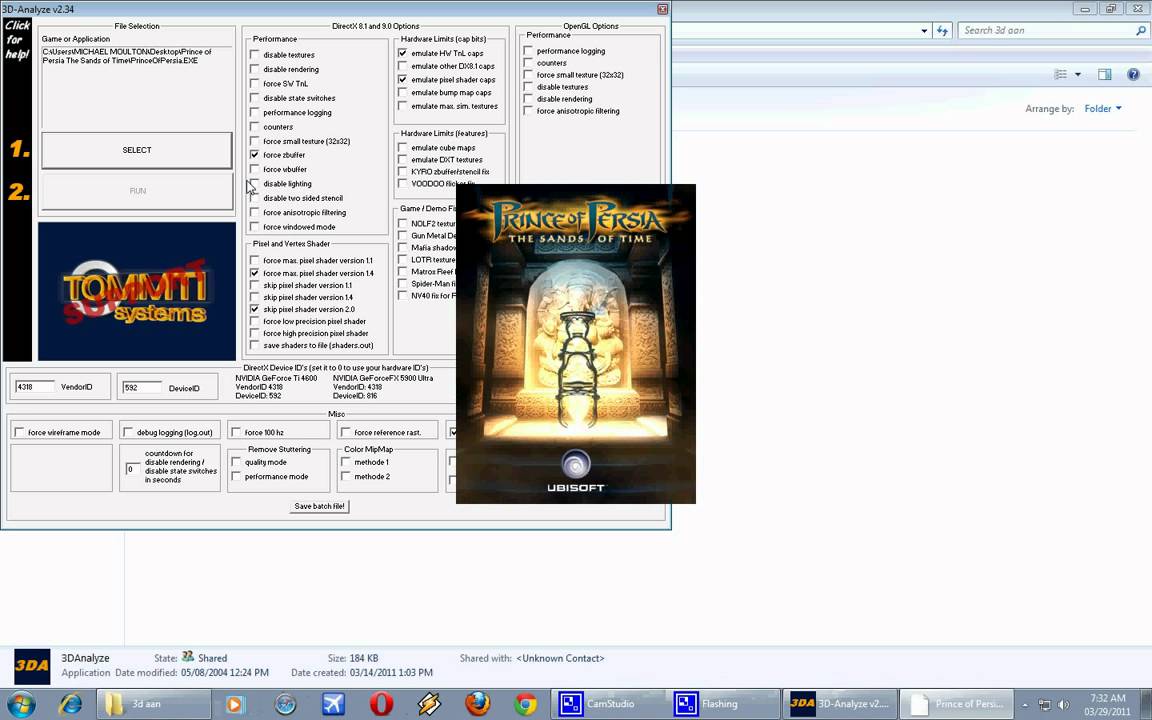Click the TommTi systems logo
1152x720 pixels.
point(137,292)
